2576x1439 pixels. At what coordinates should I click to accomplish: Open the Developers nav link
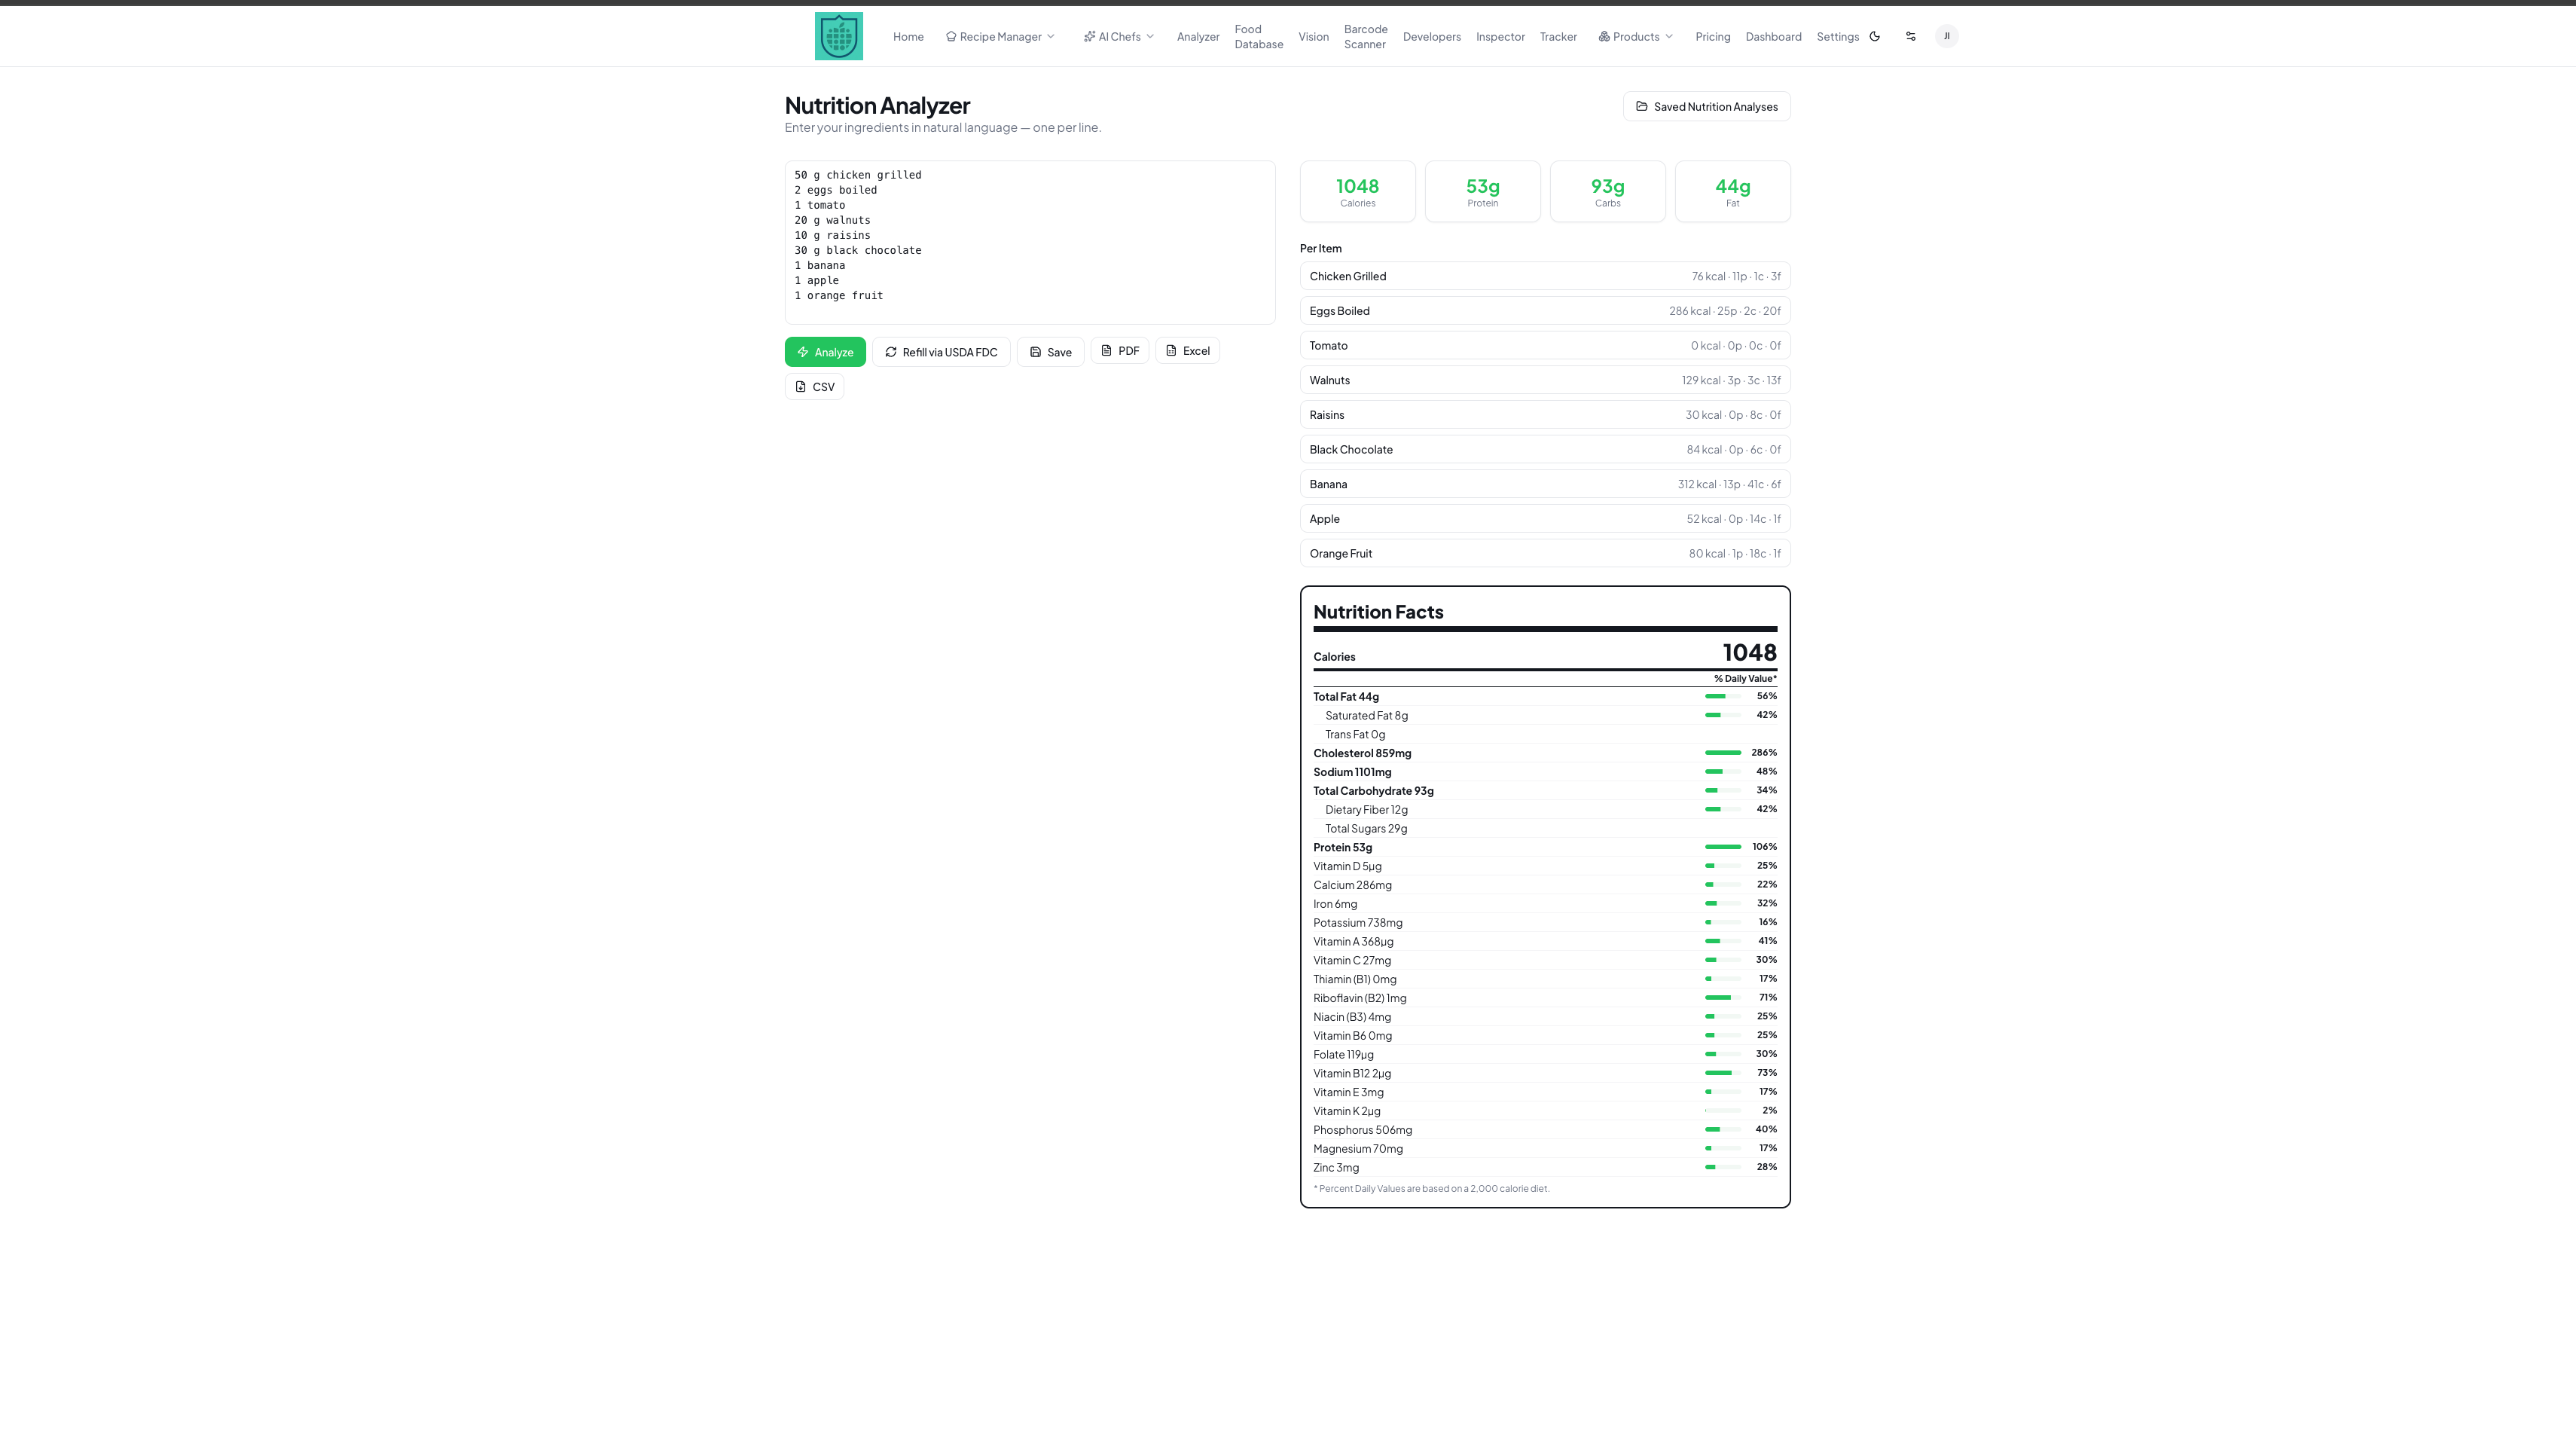1431,37
